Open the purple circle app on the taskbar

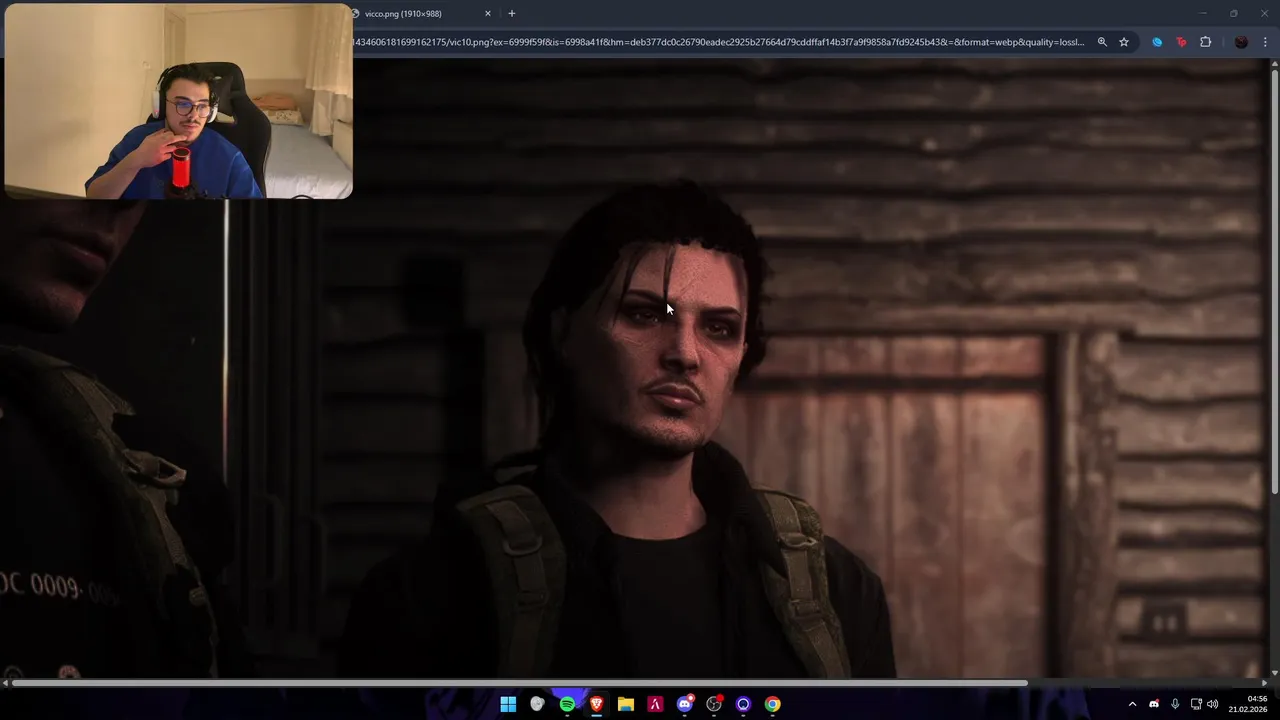(743, 704)
